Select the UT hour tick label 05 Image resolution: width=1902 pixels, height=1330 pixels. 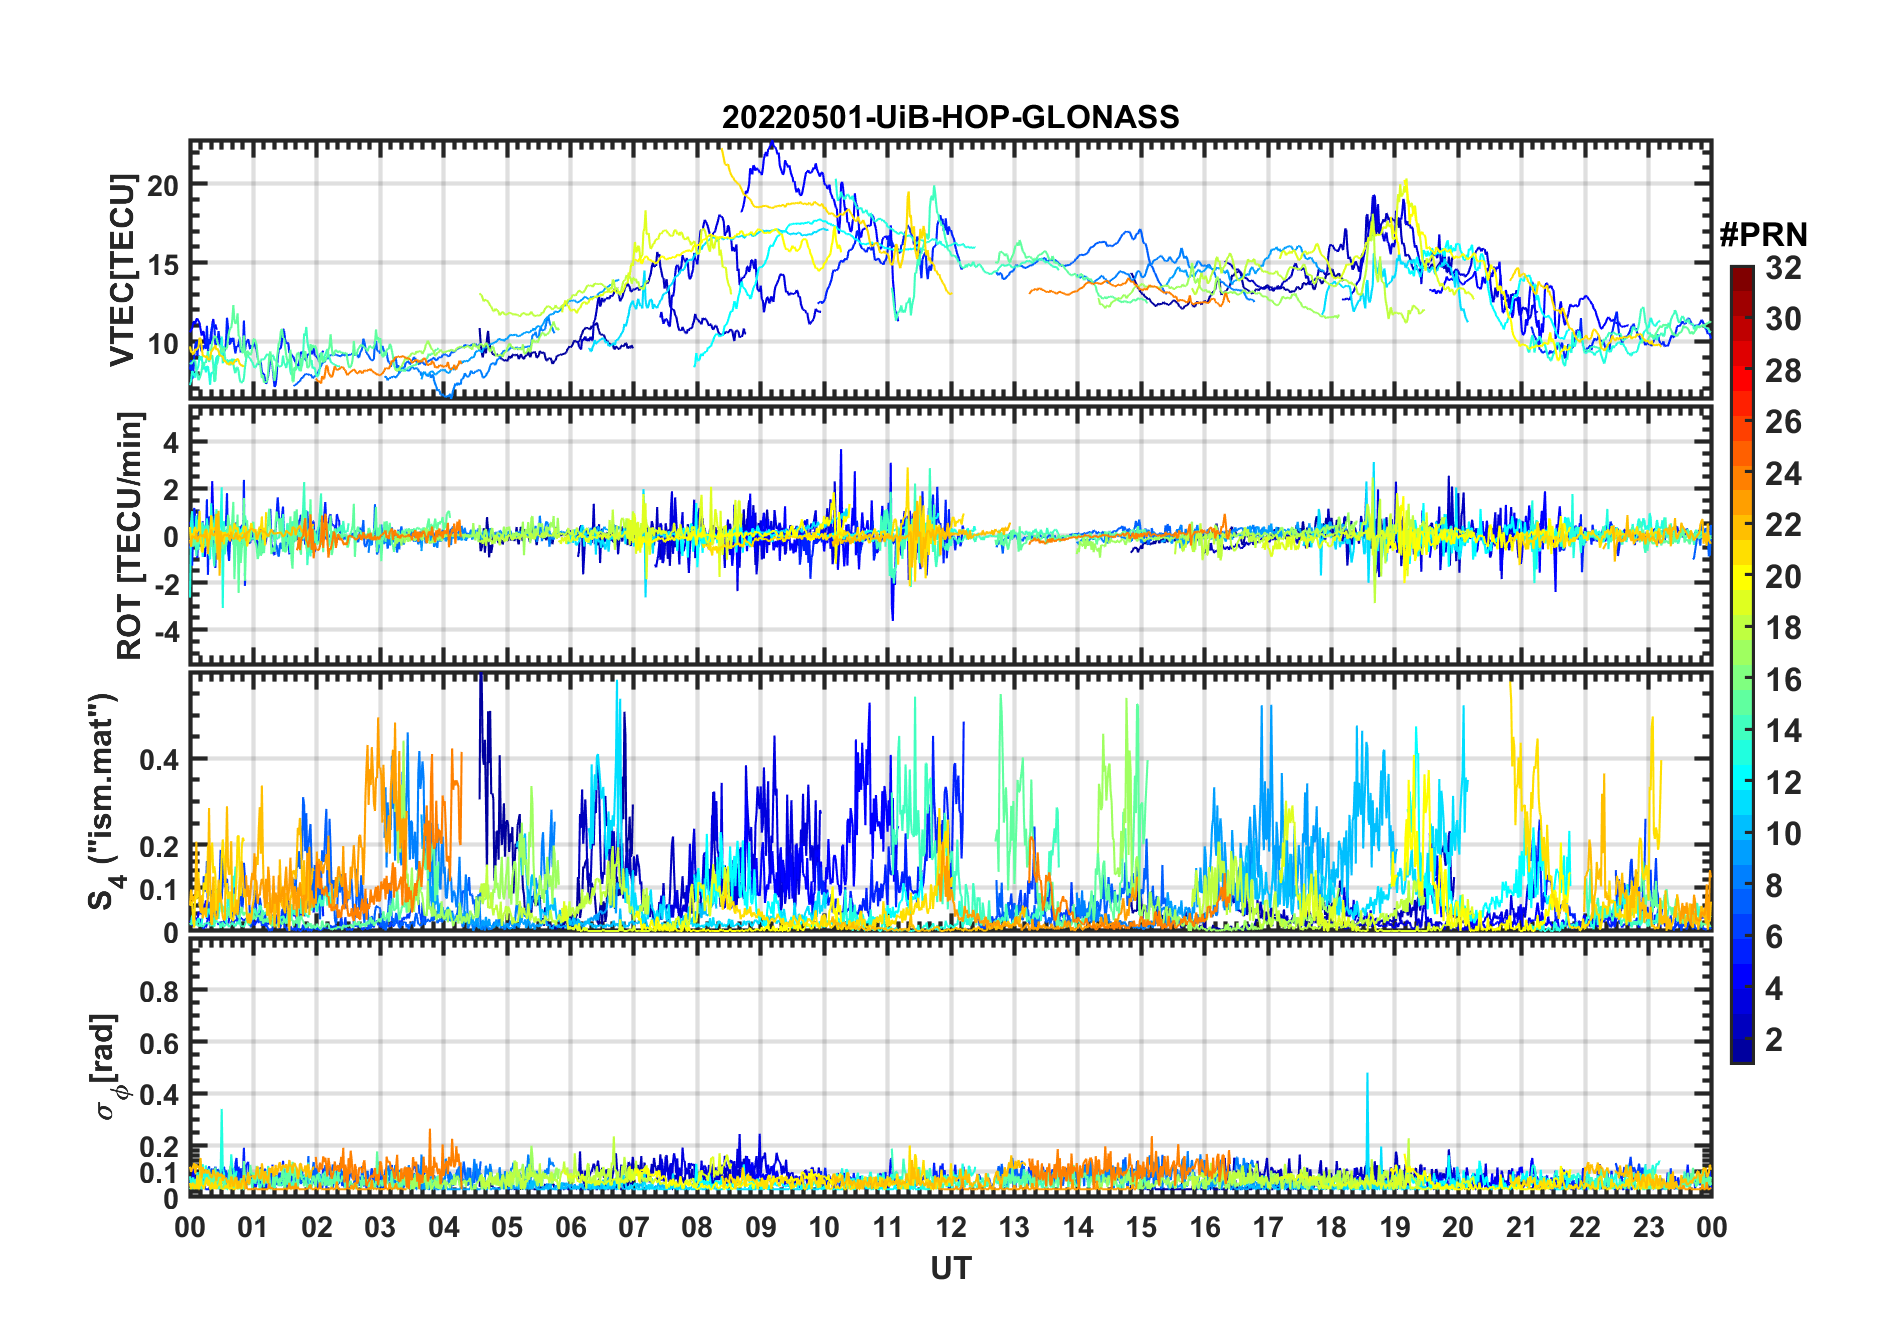(507, 1227)
